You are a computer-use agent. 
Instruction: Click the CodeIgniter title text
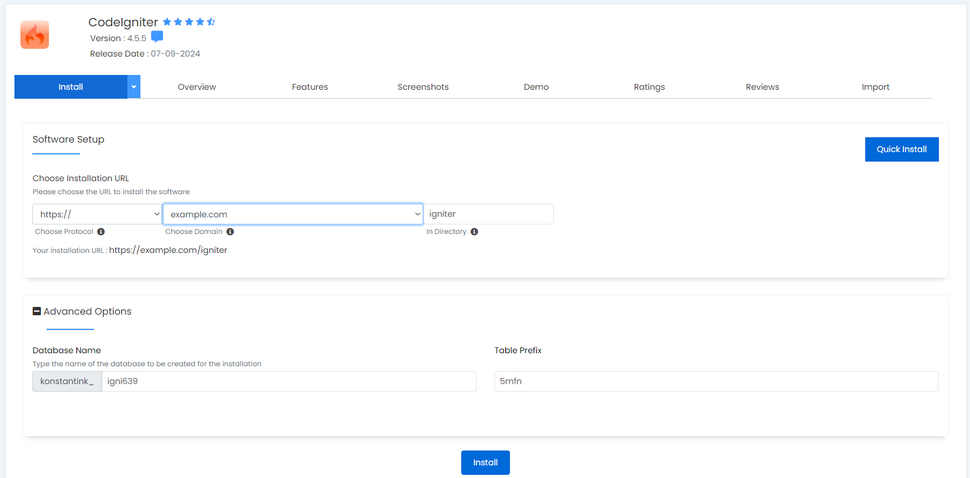[123, 22]
